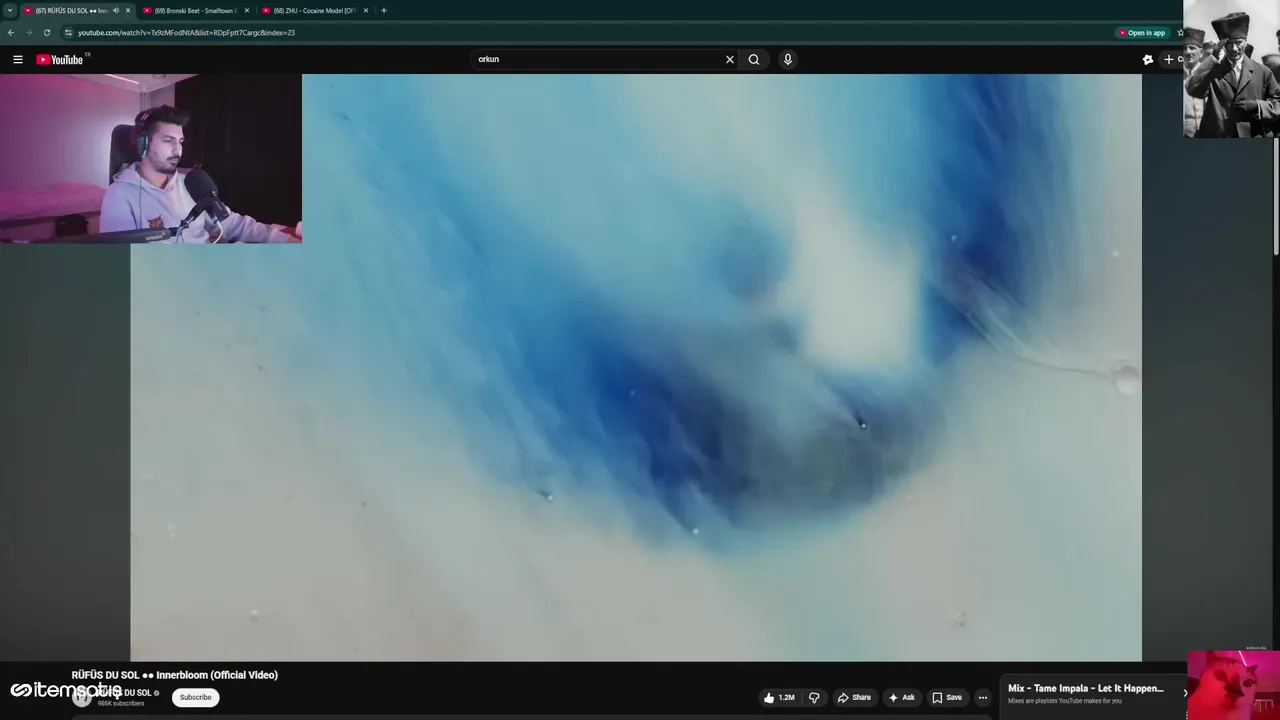The height and width of the screenshot is (720, 1280).
Task: Click the browser forward arrow
Action: click(28, 32)
